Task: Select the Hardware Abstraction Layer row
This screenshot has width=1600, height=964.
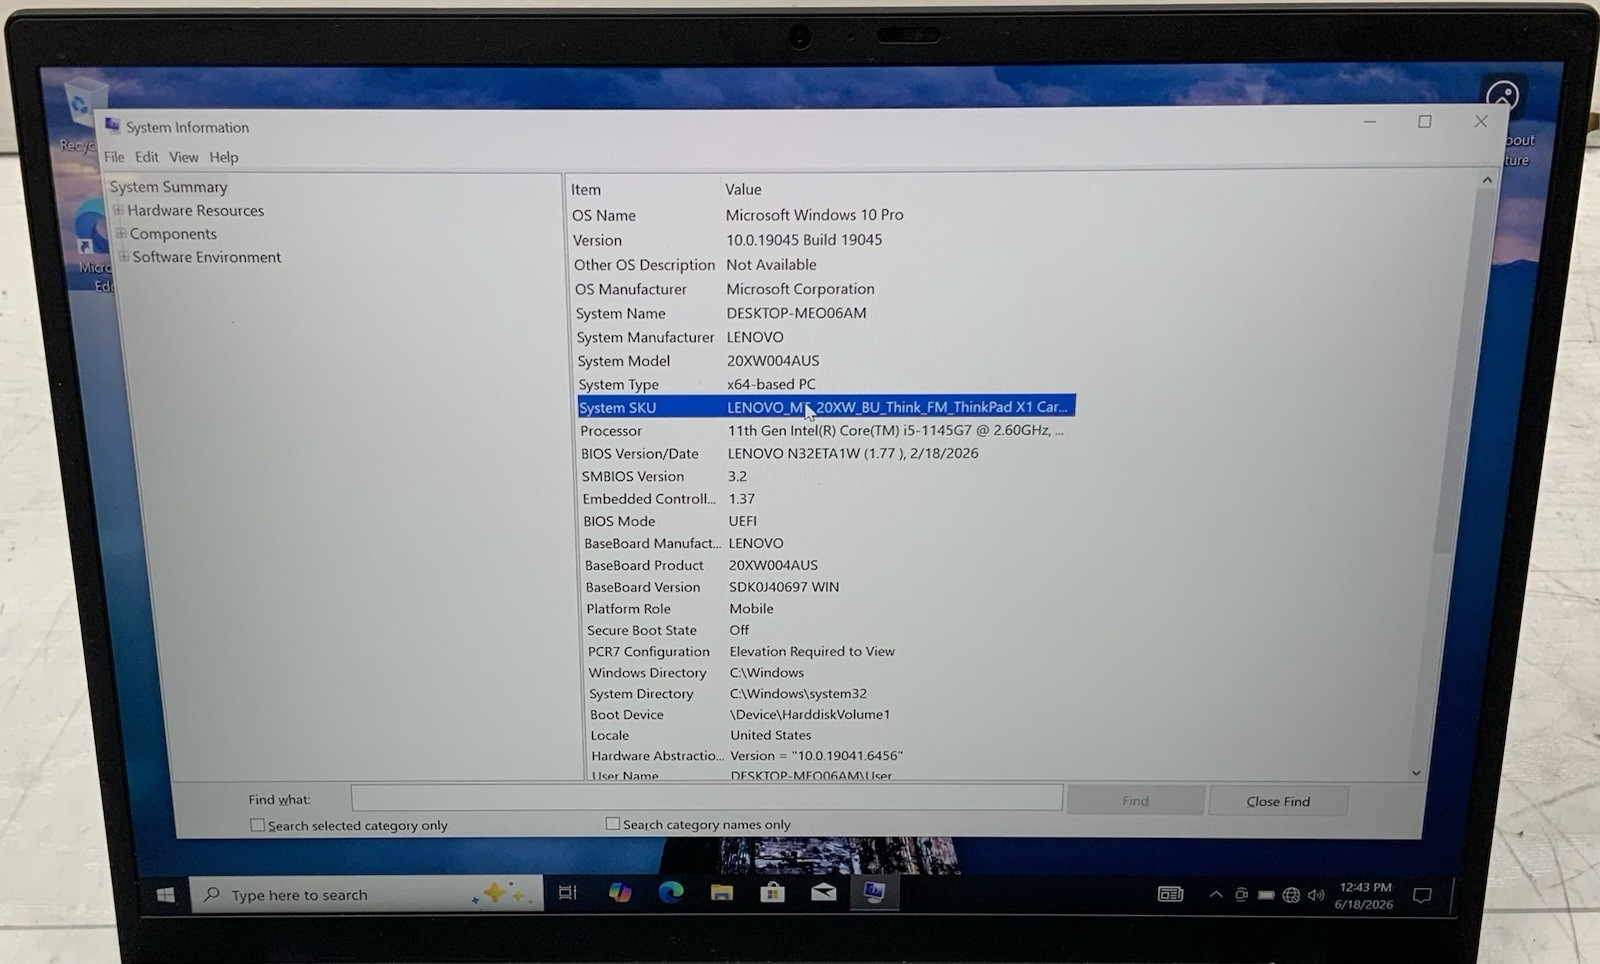Action: coord(748,756)
